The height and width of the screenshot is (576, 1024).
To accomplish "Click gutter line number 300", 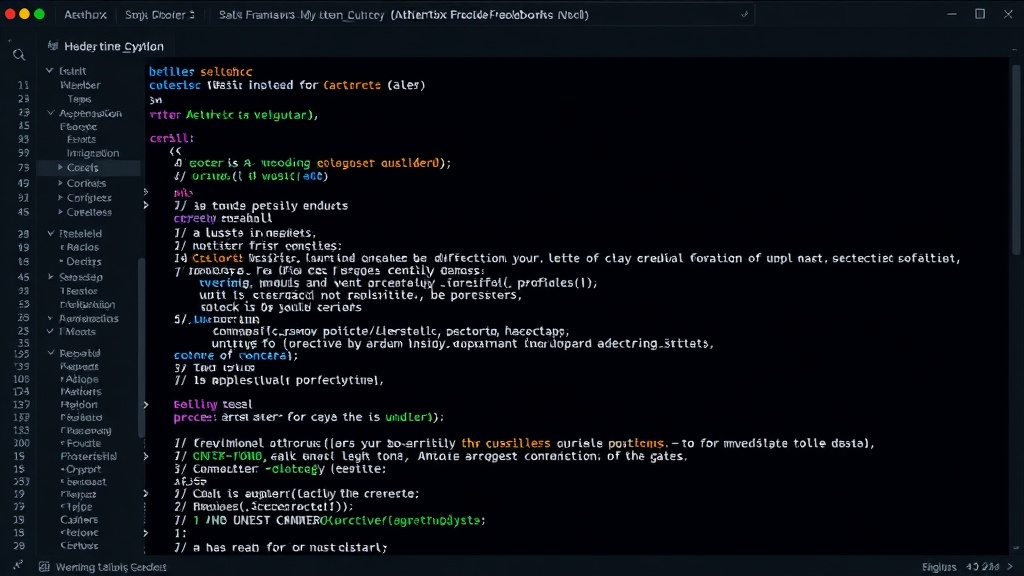I will click(22, 443).
